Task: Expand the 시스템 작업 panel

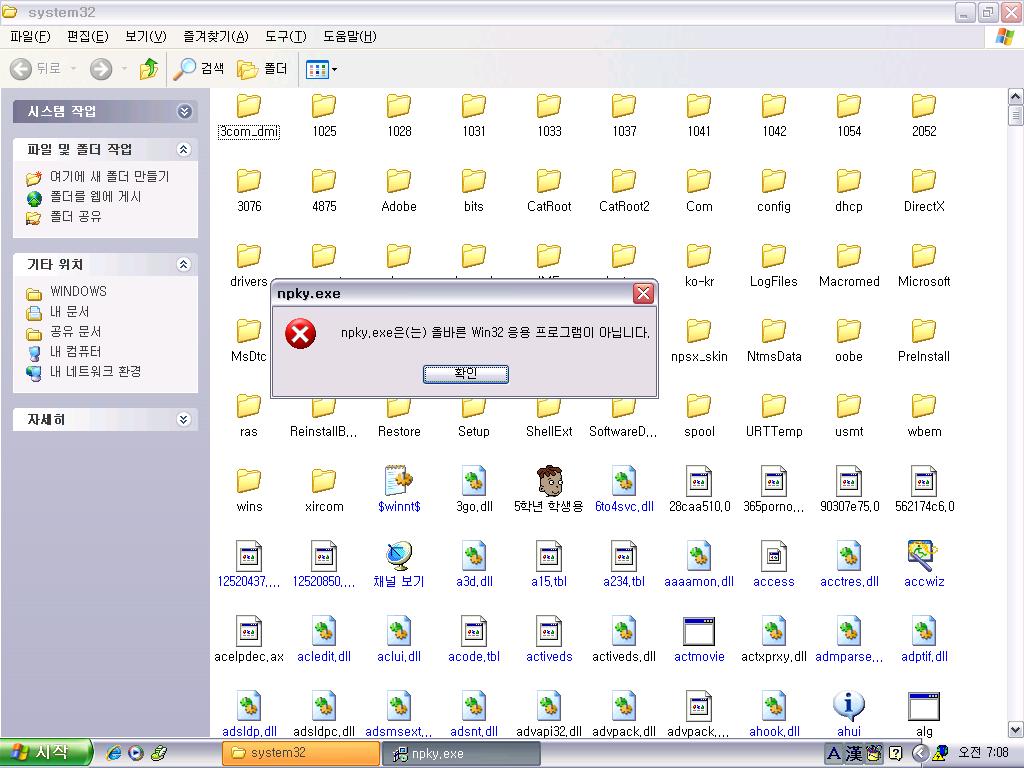Action: click(183, 111)
